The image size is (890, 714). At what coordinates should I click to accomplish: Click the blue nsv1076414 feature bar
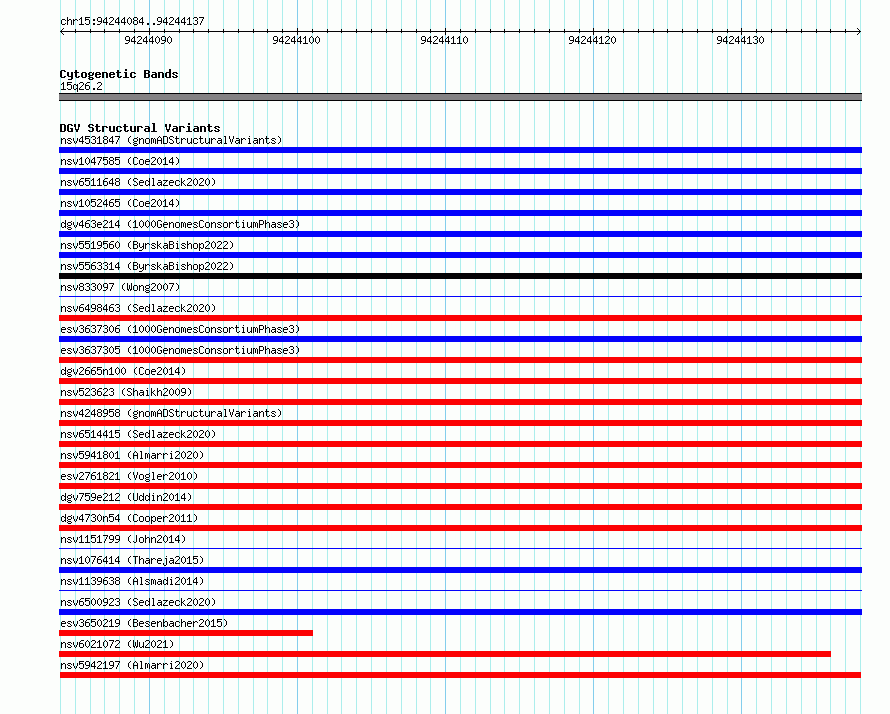tap(460, 570)
